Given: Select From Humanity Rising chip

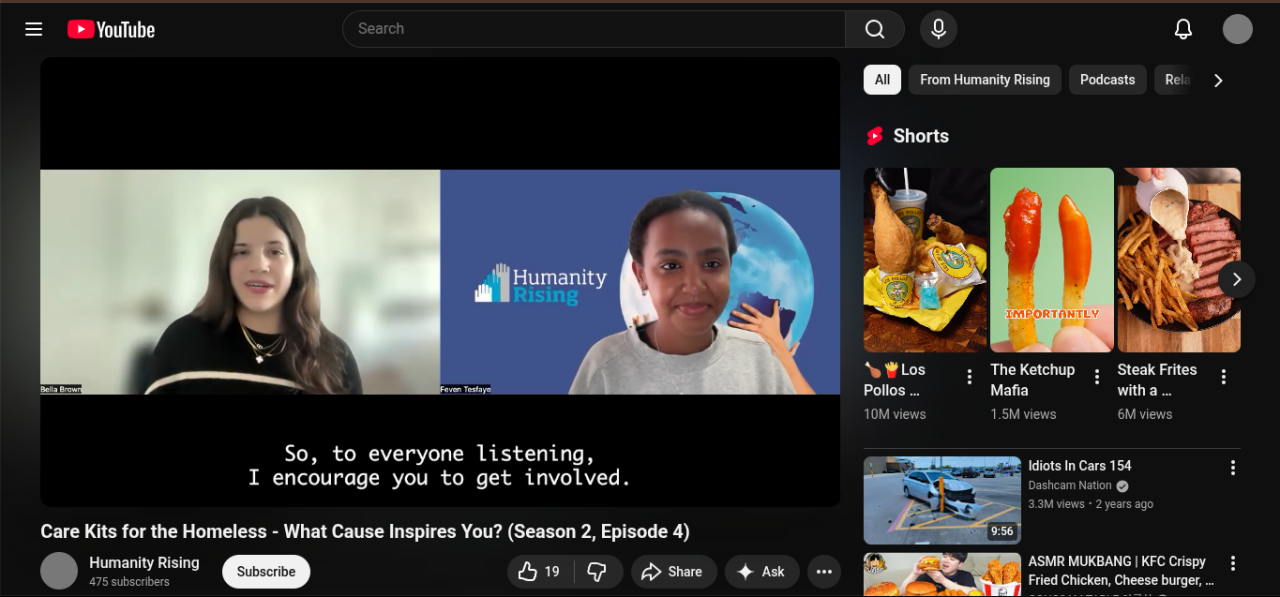Looking at the screenshot, I should click(x=985, y=80).
